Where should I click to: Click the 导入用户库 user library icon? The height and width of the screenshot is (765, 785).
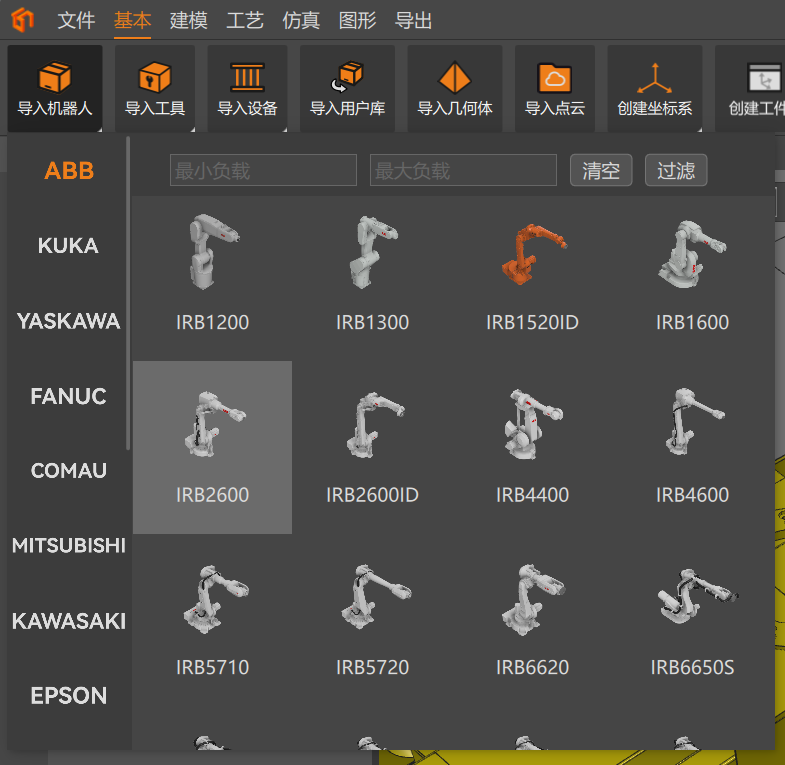(x=347, y=77)
